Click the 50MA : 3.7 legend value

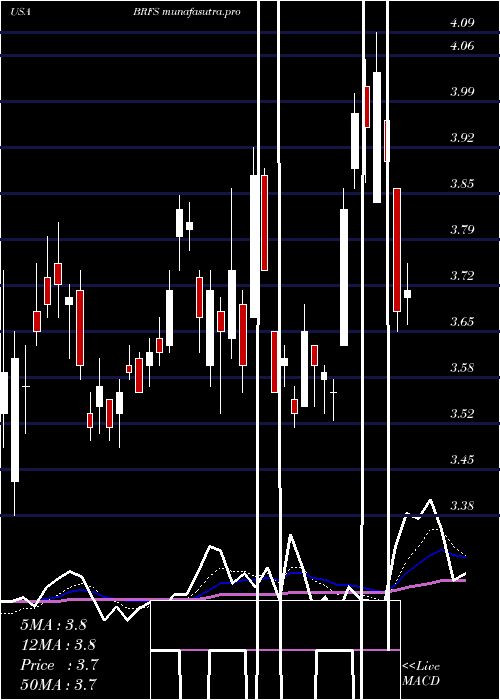coord(58,684)
